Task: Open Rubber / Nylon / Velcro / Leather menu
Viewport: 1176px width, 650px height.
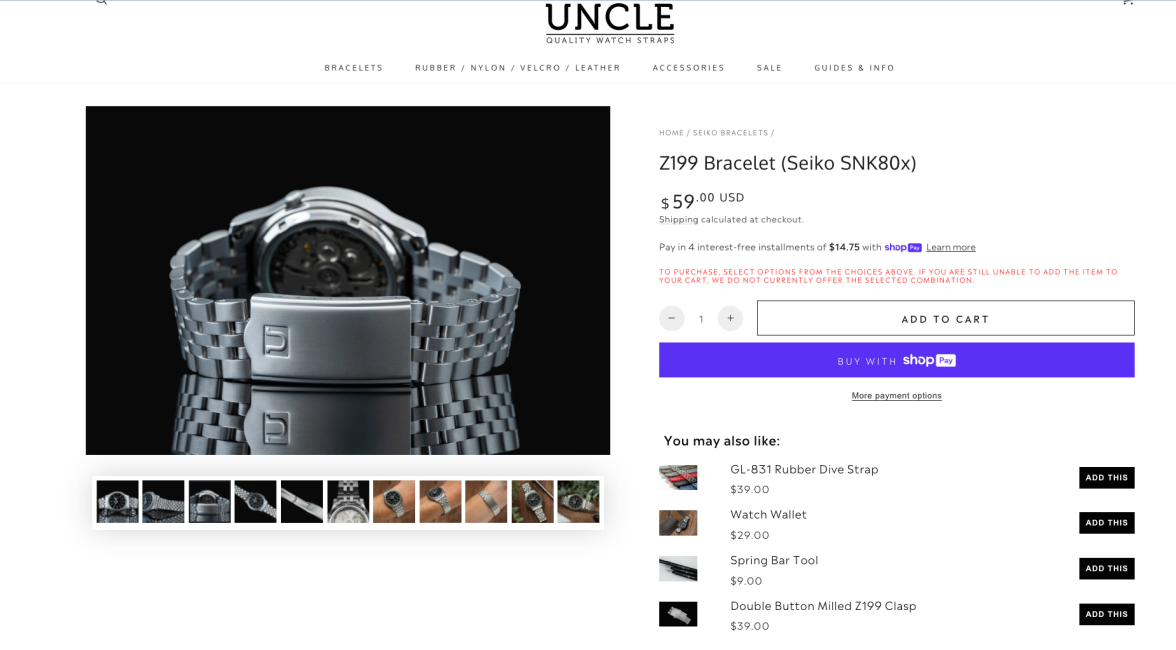Action: (518, 67)
